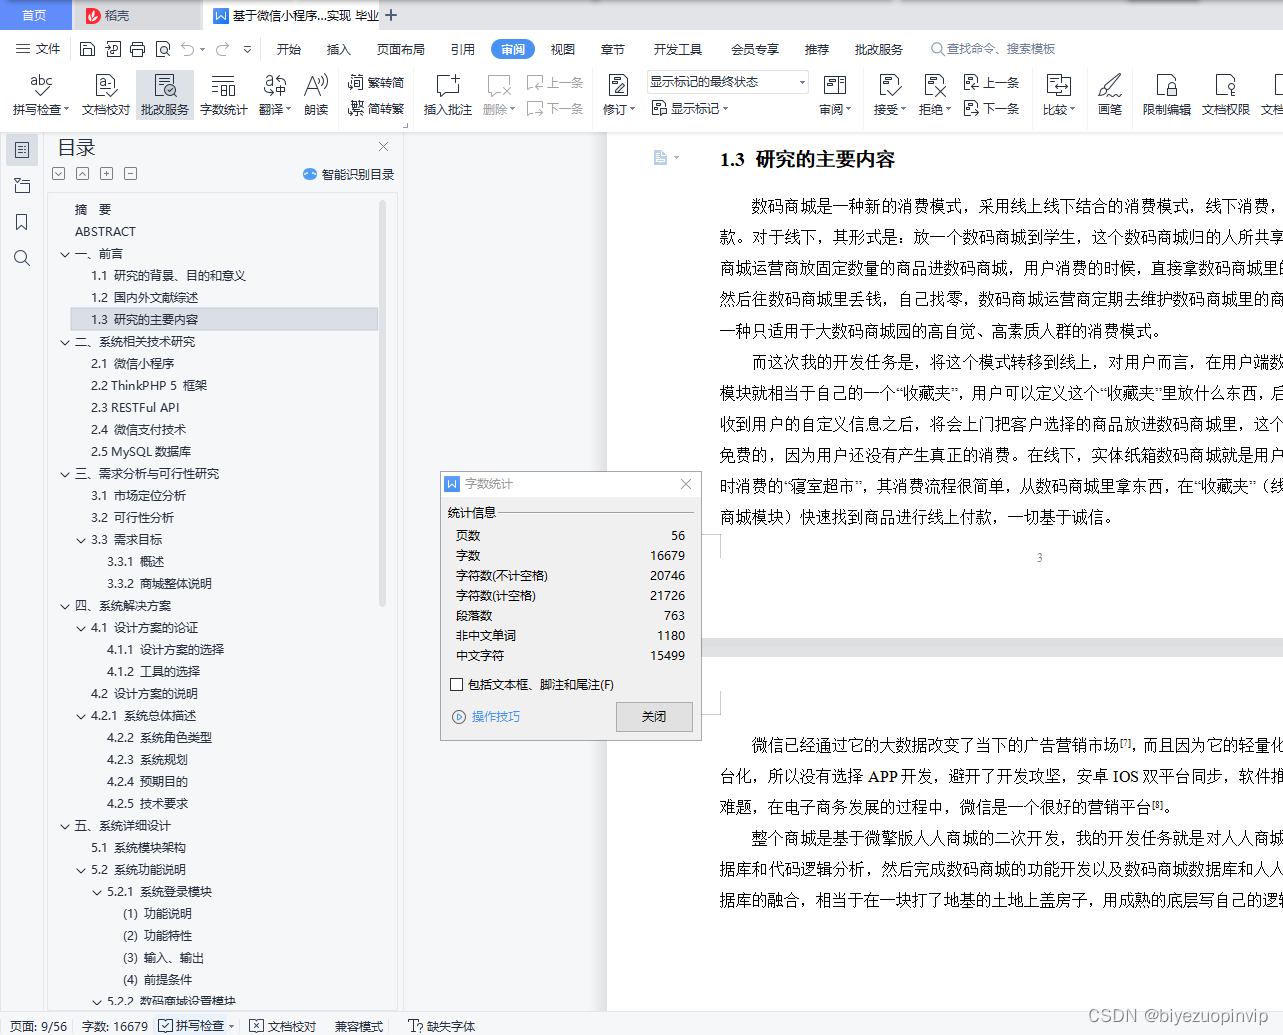Go to previous revision 上一条 near 接受
The image size is (1283, 1035).
(991, 83)
